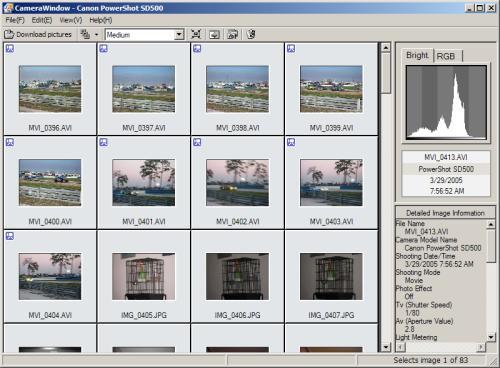Click the Detailed Image Information header
The height and width of the screenshot is (368, 500).
445,213
